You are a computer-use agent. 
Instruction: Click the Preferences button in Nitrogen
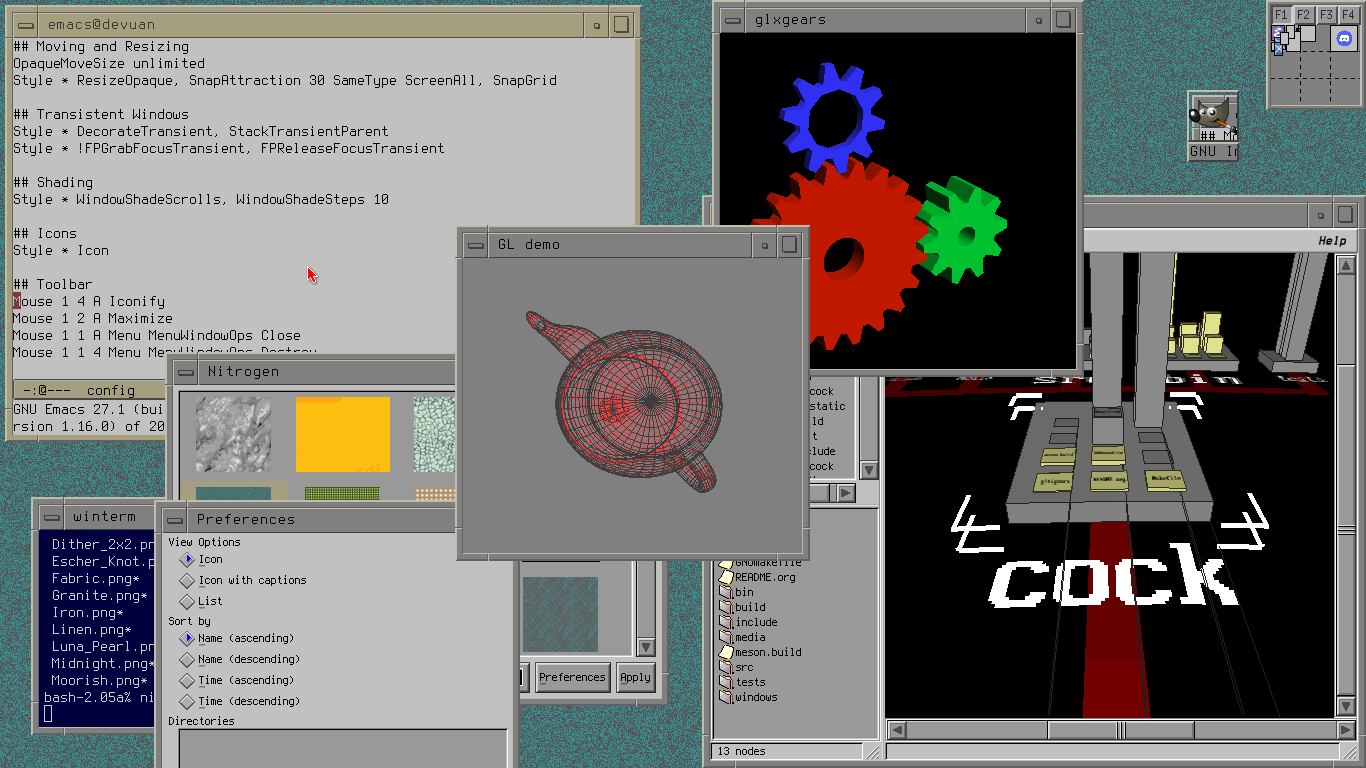(x=572, y=677)
